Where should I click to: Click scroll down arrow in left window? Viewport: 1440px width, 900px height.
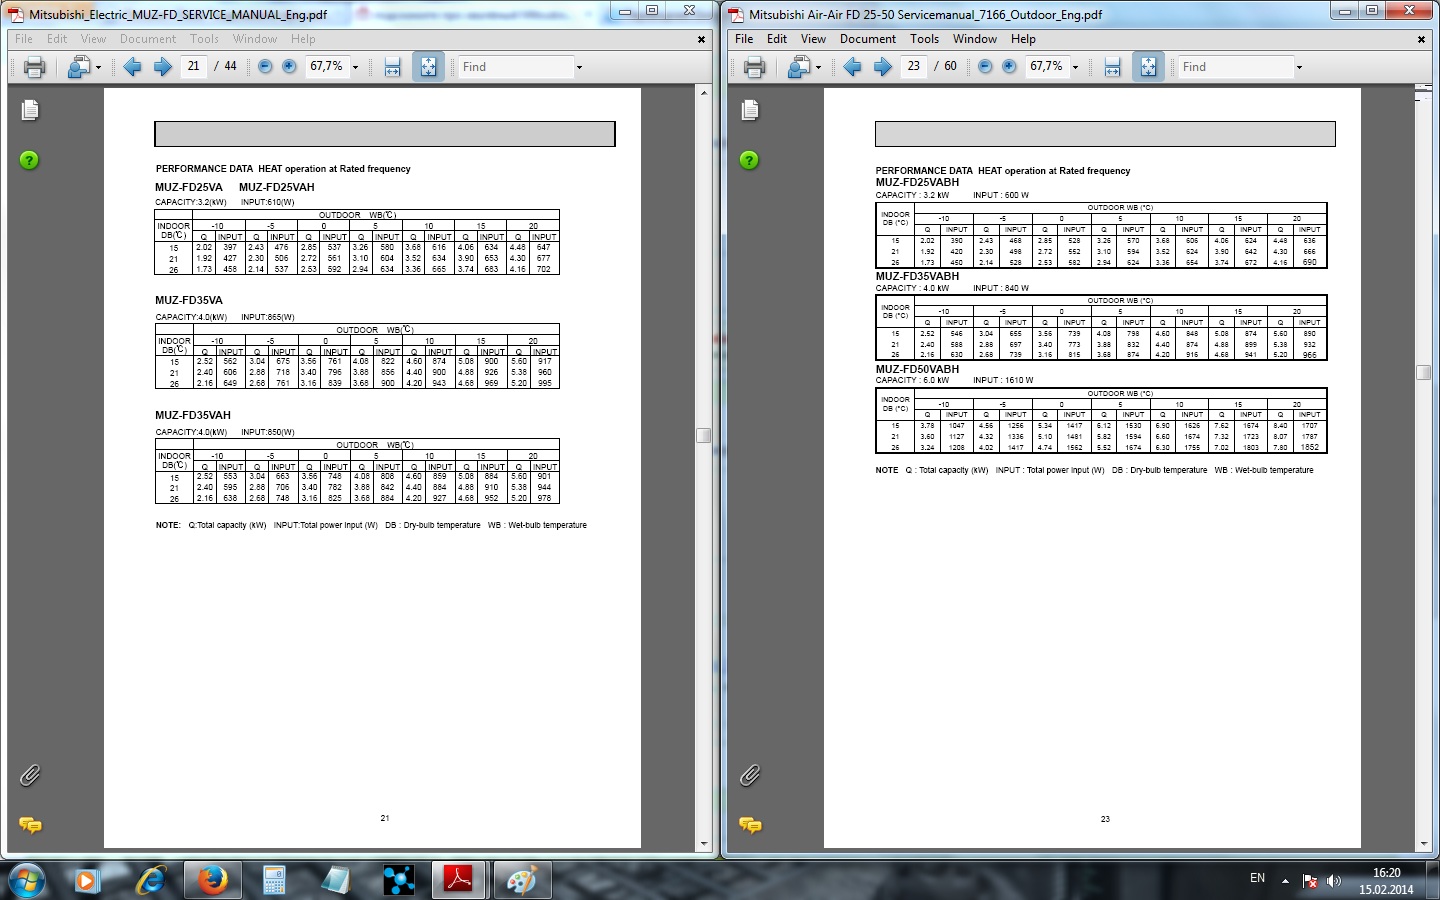pyautogui.click(x=703, y=844)
